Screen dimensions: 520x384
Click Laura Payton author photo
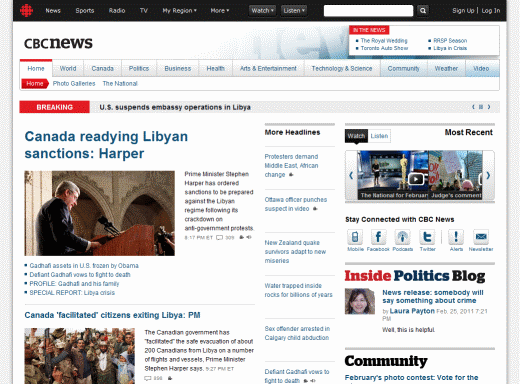click(x=360, y=301)
